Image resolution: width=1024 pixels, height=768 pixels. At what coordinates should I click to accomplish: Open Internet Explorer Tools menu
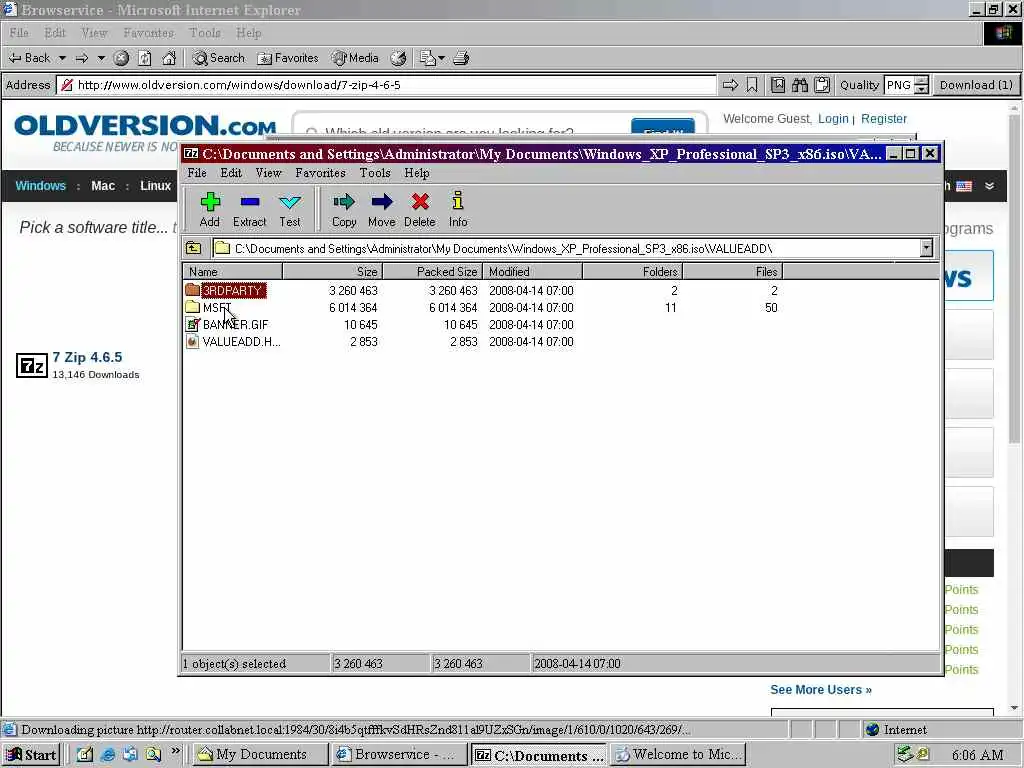[x=205, y=33]
